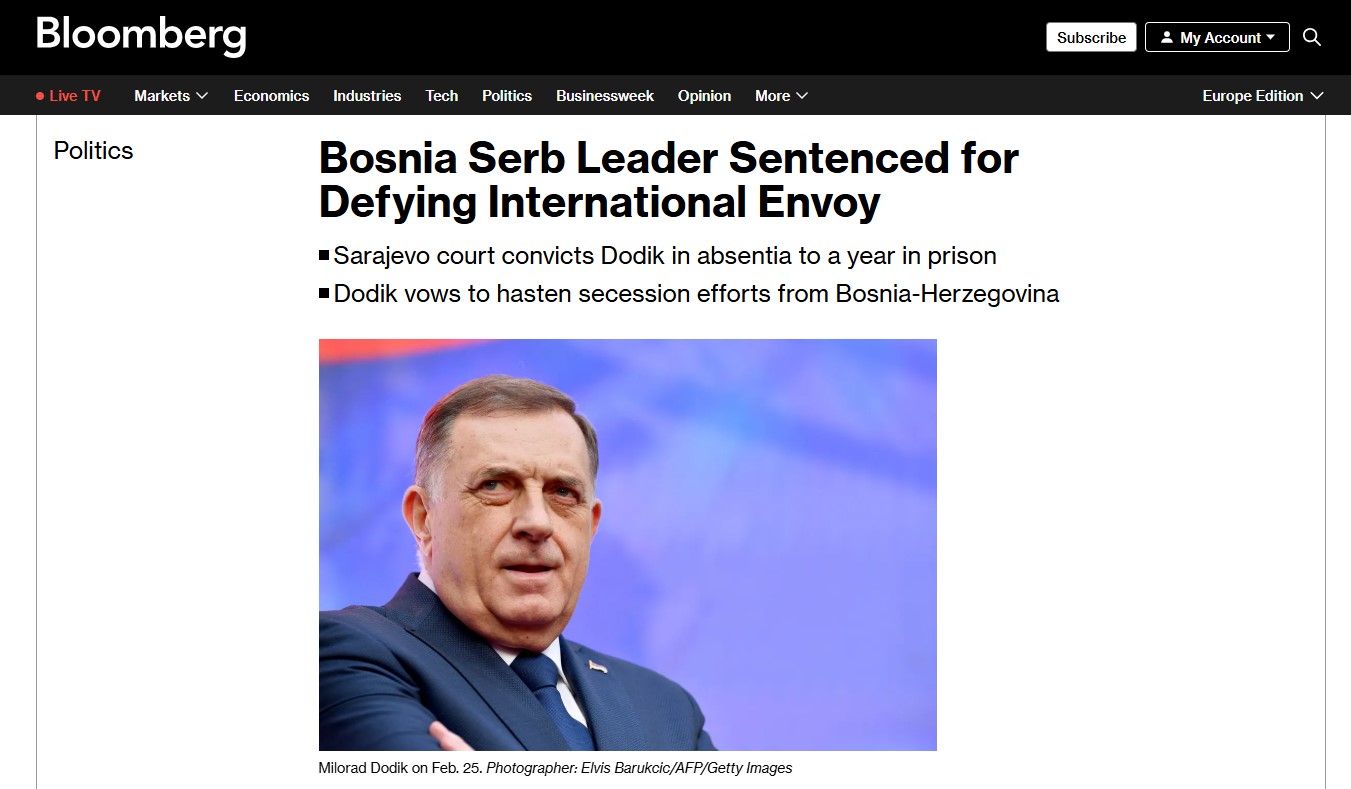Select Politics in the navigation bar
This screenshot has height=789, width=1351.
[x=507, y=96]
